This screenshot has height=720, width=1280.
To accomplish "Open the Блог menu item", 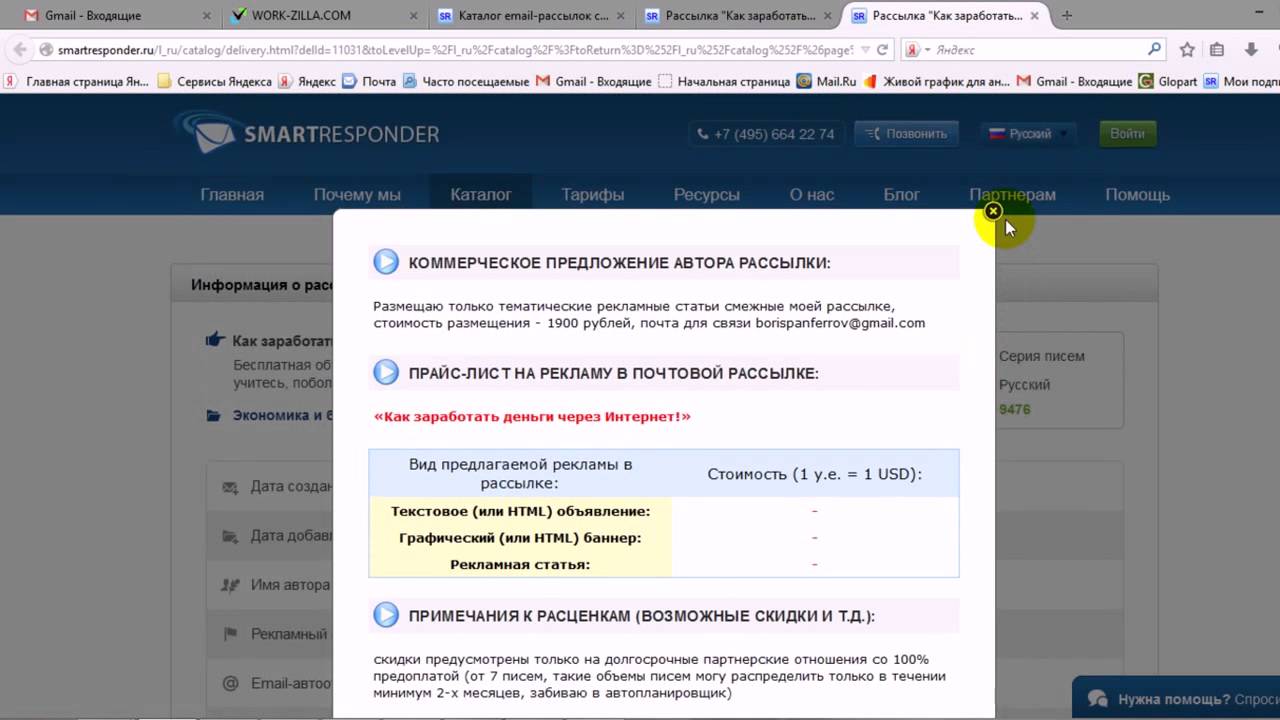I will pyautogui.click(x=902, y=195).
